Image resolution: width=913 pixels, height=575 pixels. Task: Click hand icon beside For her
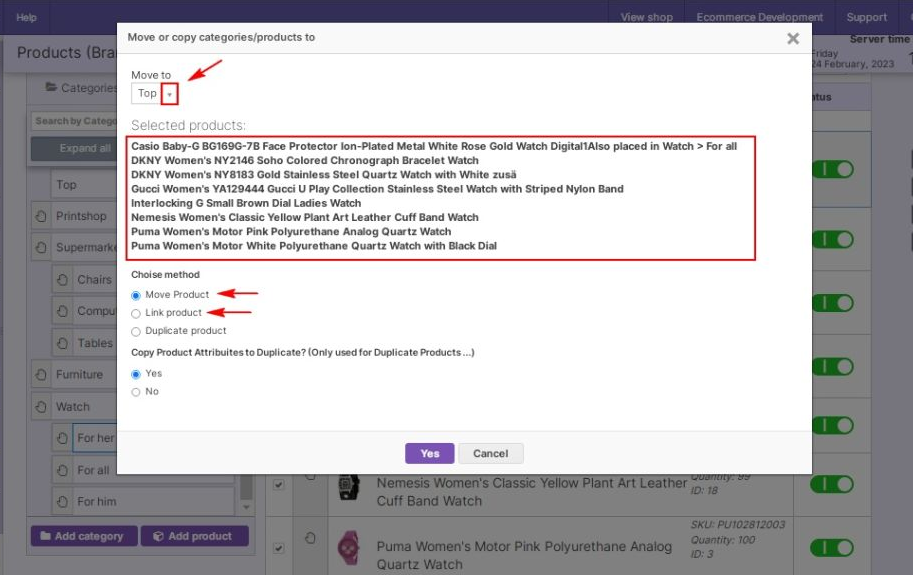[62, 438]
